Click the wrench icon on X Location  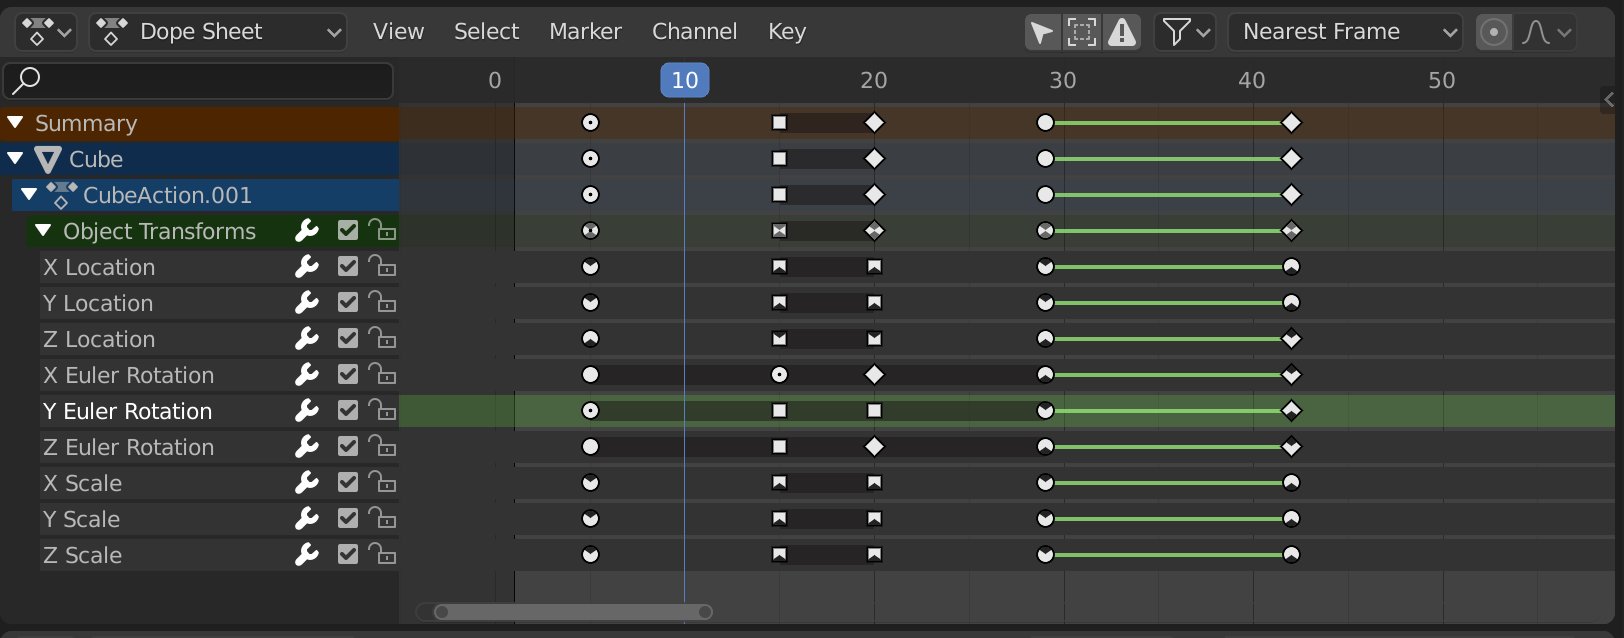[307, 267]
